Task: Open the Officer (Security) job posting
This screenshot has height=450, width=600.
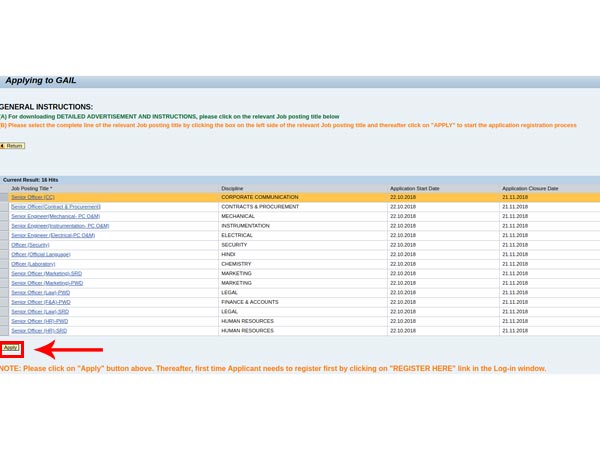Action: tap(30, 245)
